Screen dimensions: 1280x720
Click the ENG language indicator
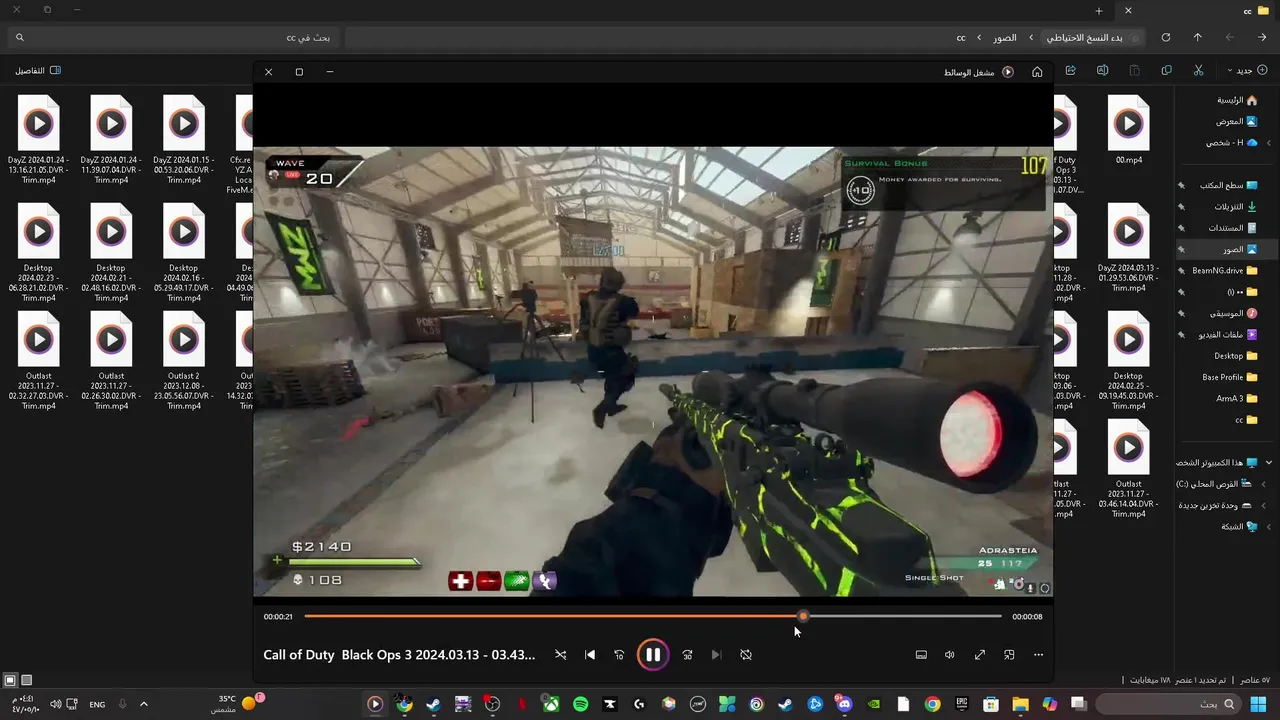97,705
